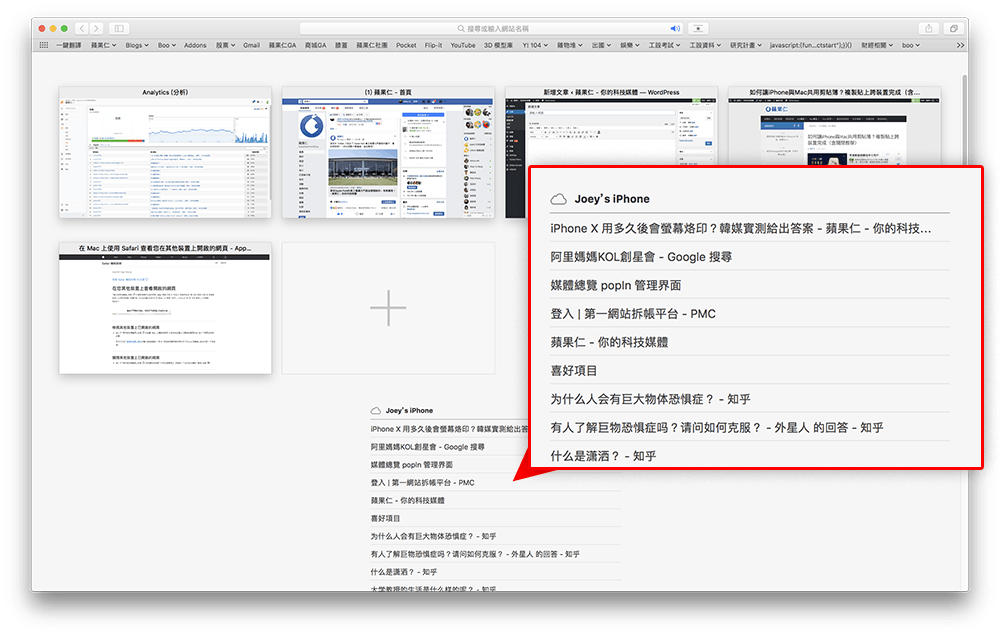1000x636 pixels.
Task: Open the 商城GA bookmark
Action: tap(315, 45)
